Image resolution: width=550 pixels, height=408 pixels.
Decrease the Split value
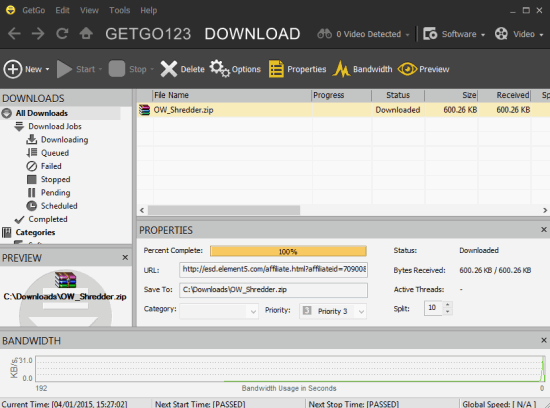tap(448, 312)
